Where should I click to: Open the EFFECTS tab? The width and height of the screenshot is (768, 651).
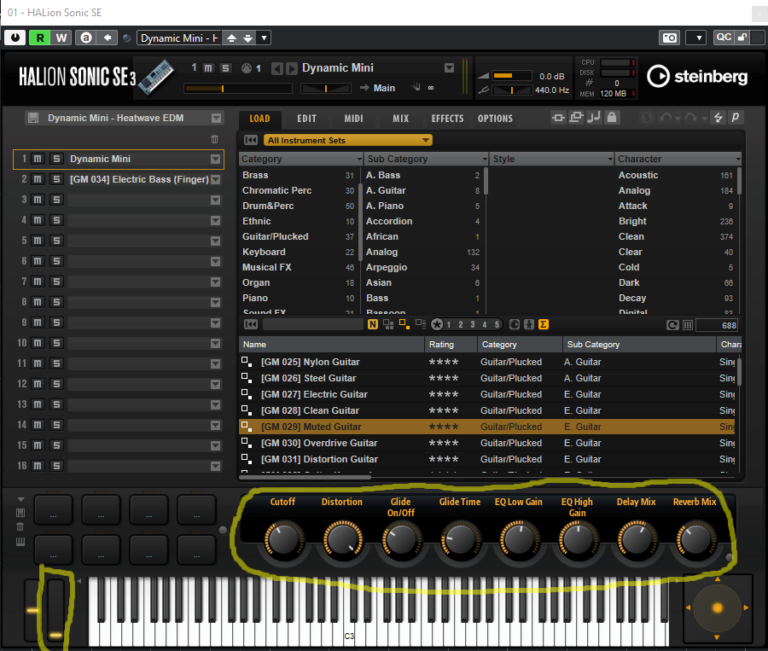(447, 118)
